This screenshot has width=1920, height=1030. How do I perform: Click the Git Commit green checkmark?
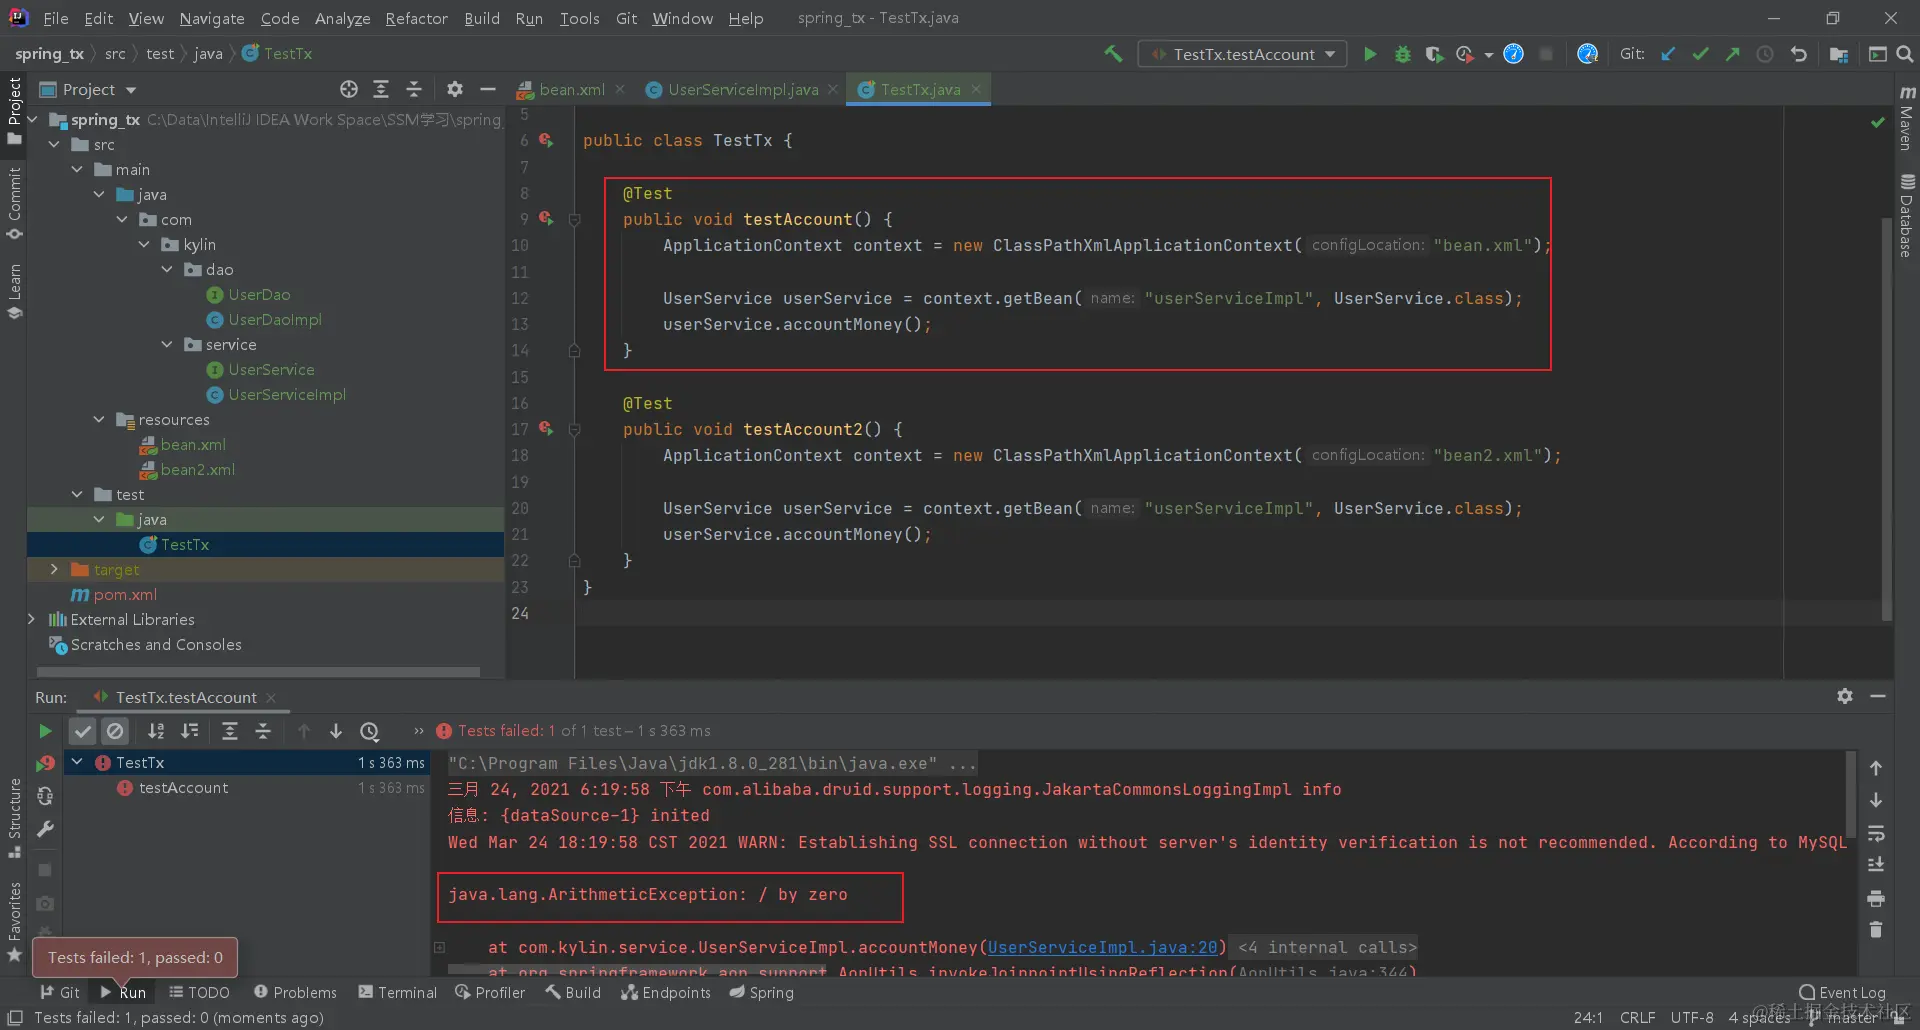click(1700, 54)
